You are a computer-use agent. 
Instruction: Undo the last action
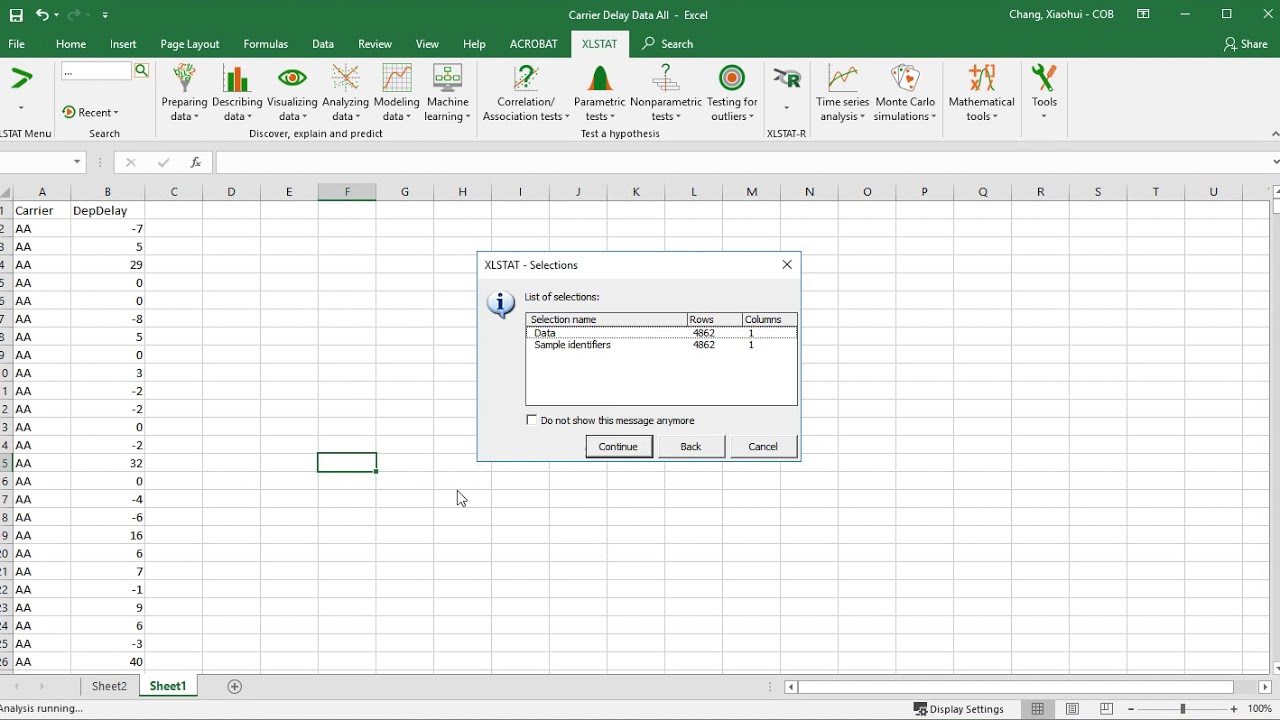42,15
